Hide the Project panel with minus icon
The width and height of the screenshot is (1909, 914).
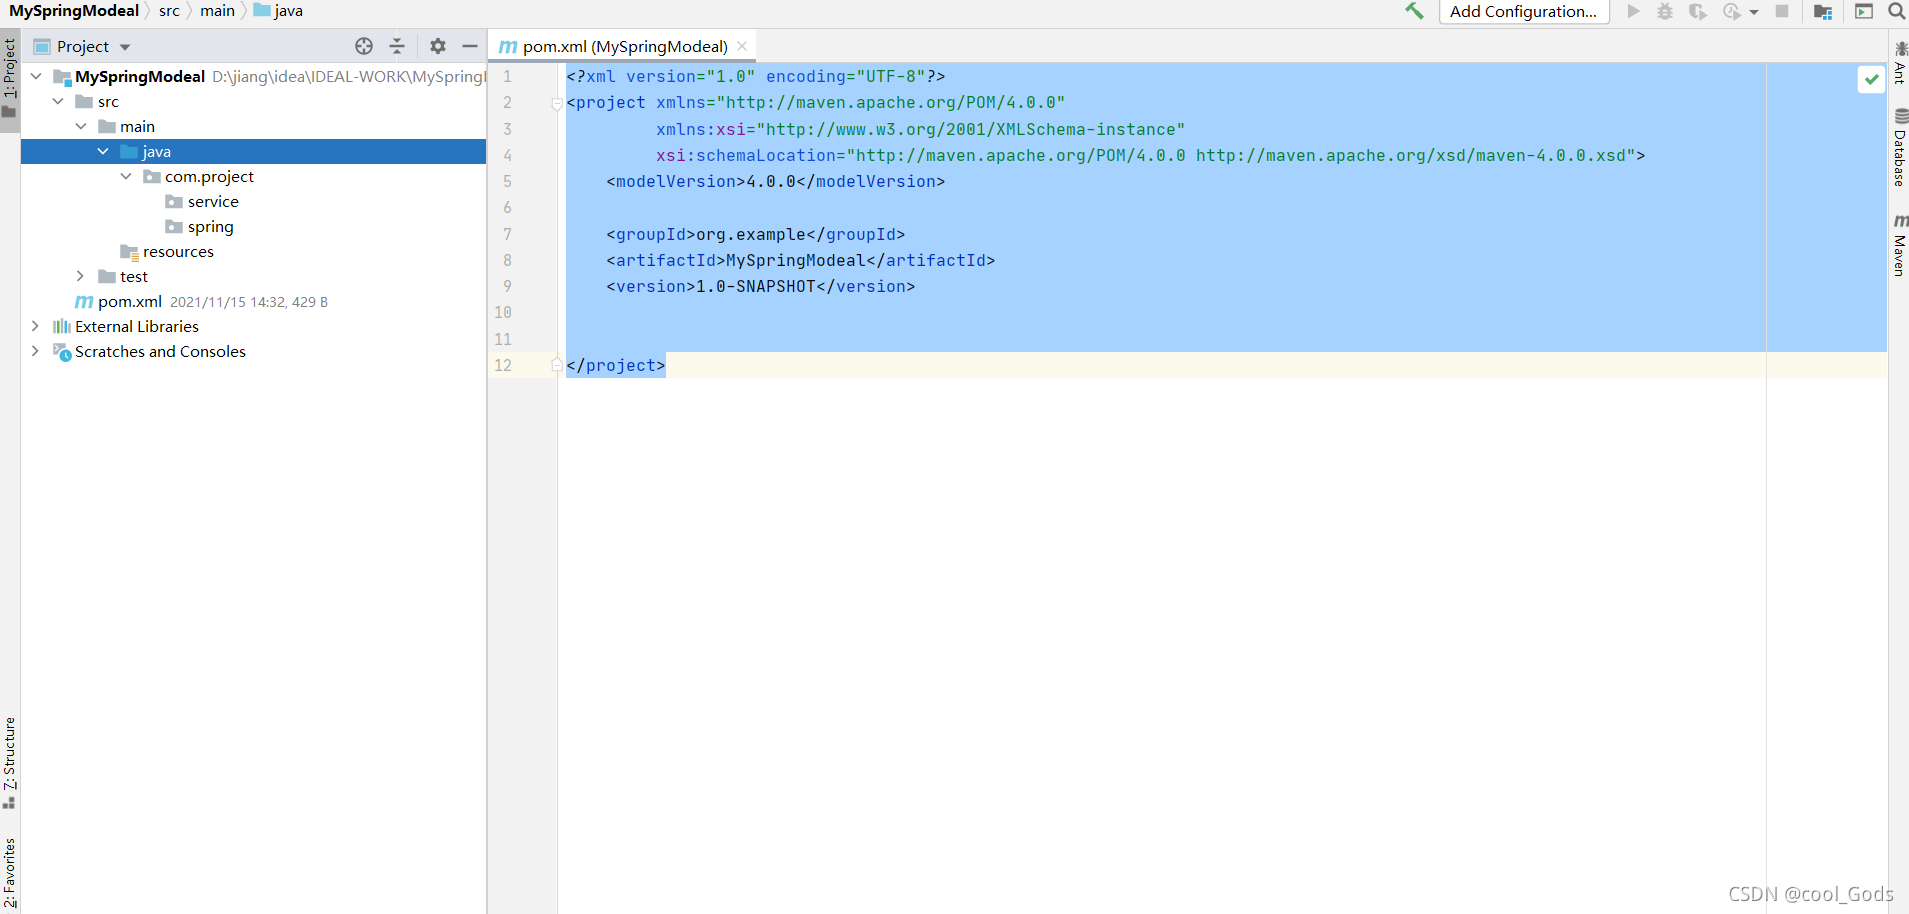coord(470,46)
